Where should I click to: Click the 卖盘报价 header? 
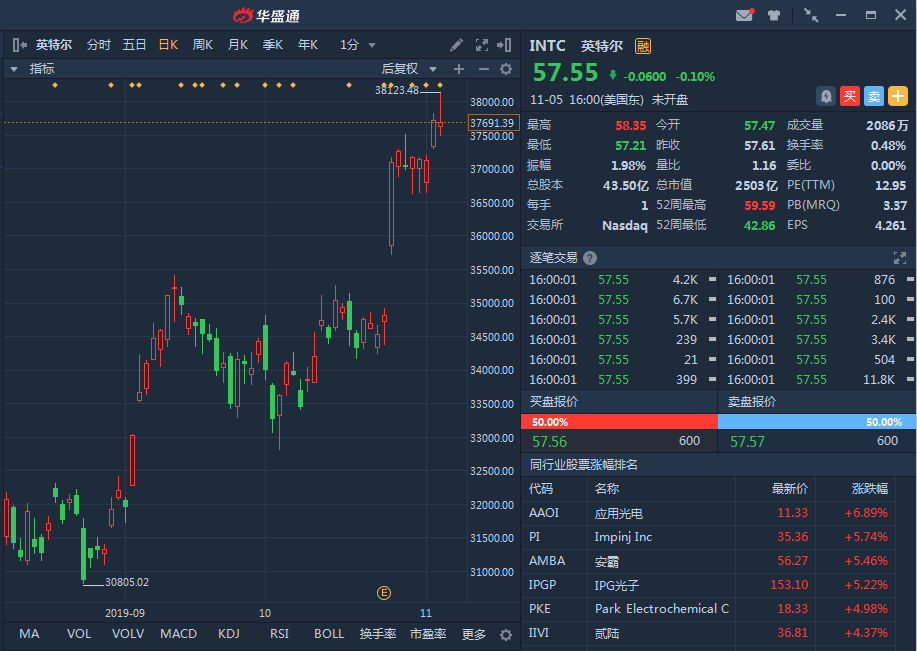751,402
